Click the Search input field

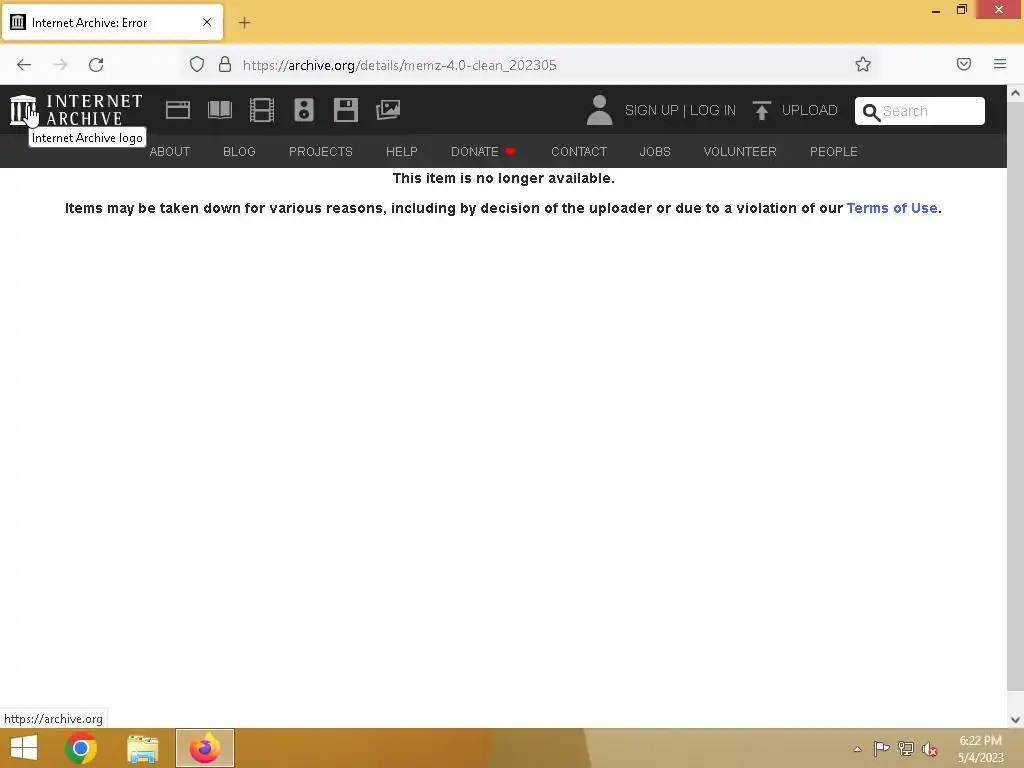pos(920,111)
